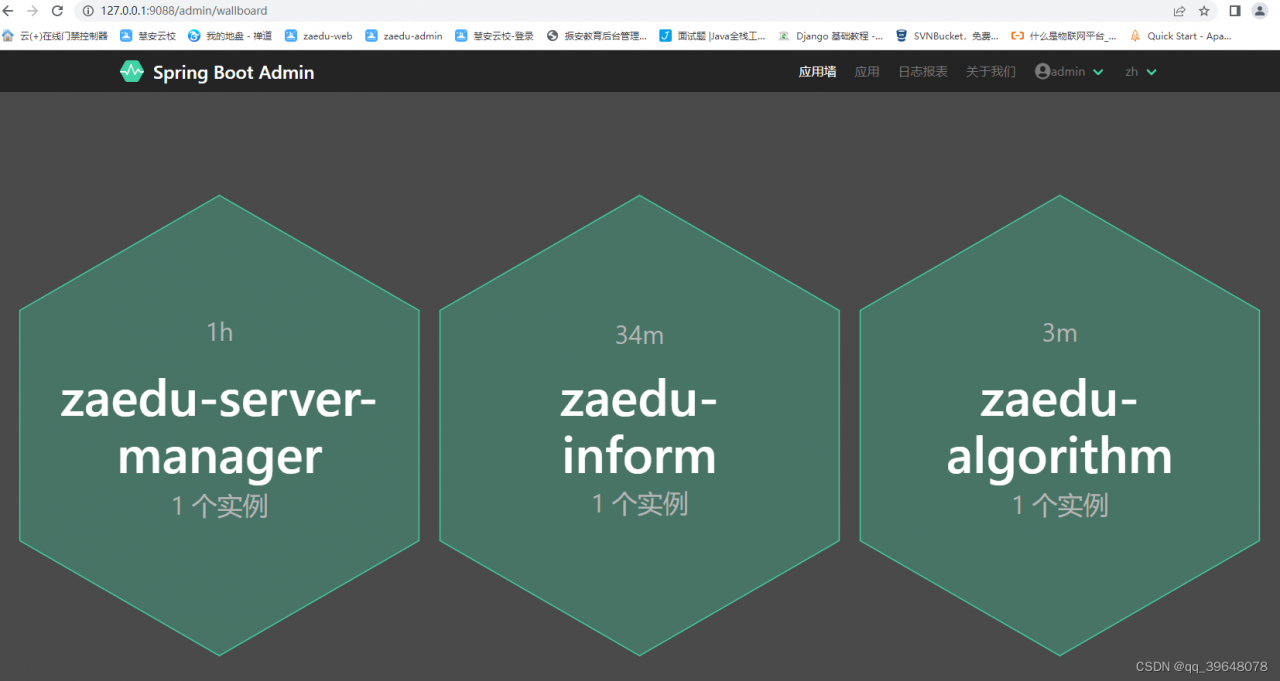Image resolution: width=1280 pixels, height=681 pixels.
Task: Click the Spring Boot Admin title text
Action: click(x=233, y=72)
